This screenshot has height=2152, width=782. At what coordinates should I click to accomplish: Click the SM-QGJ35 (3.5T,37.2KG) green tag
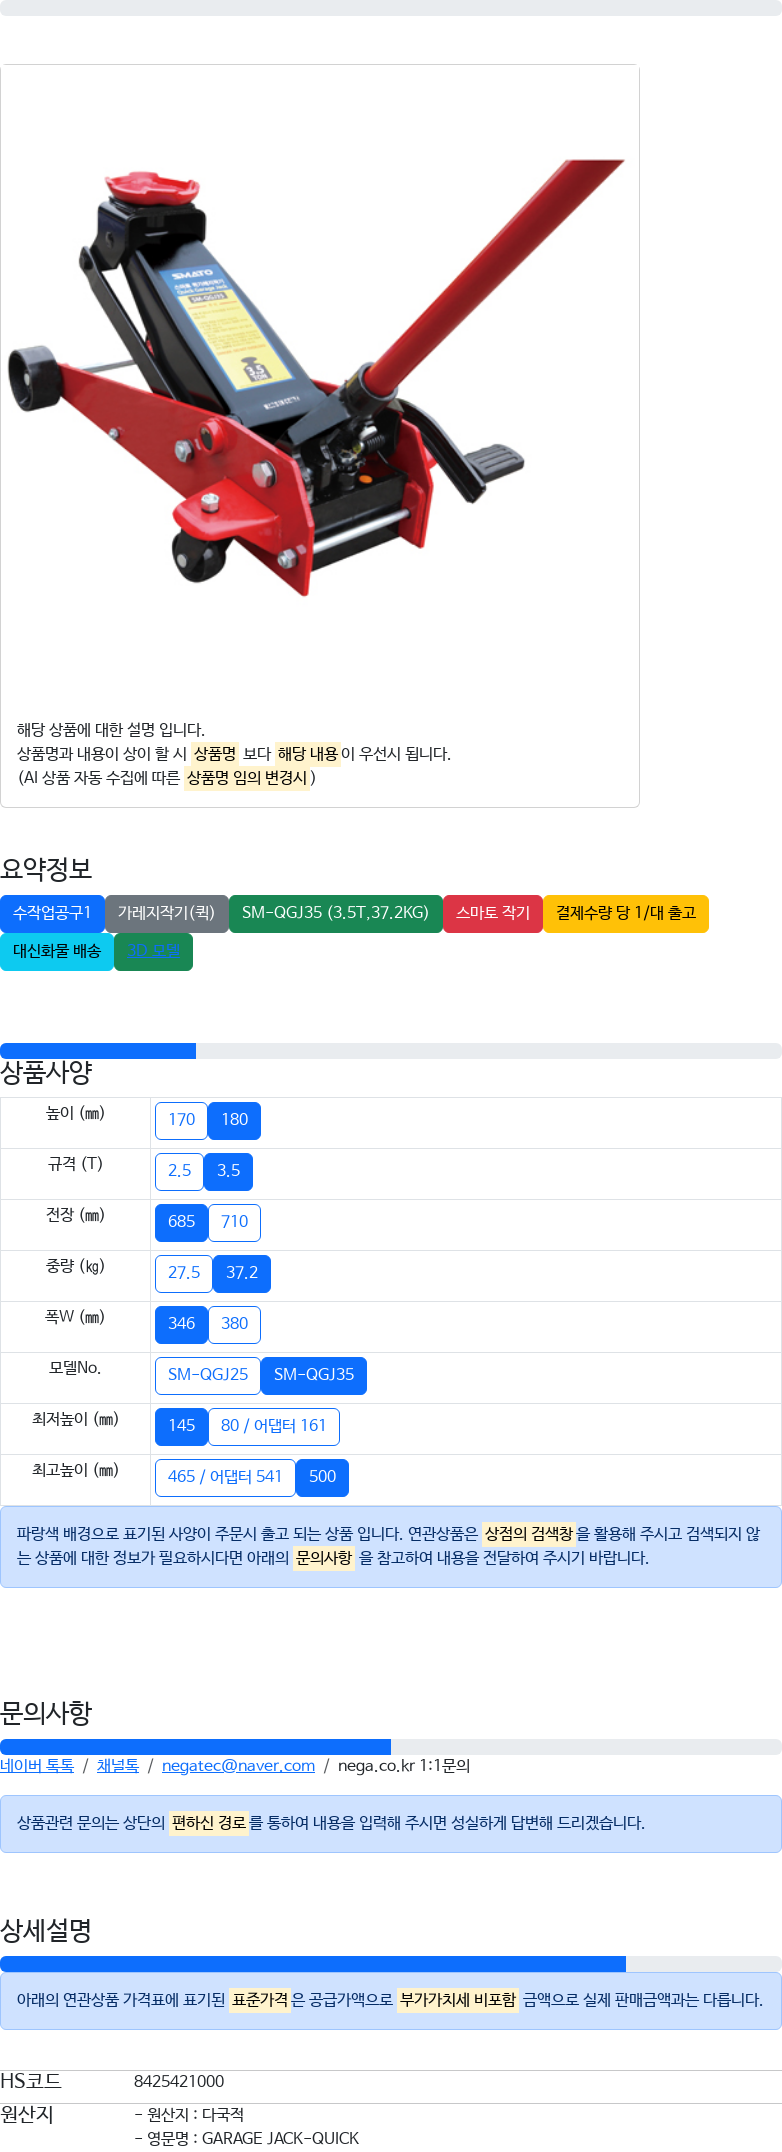[335, 913]
